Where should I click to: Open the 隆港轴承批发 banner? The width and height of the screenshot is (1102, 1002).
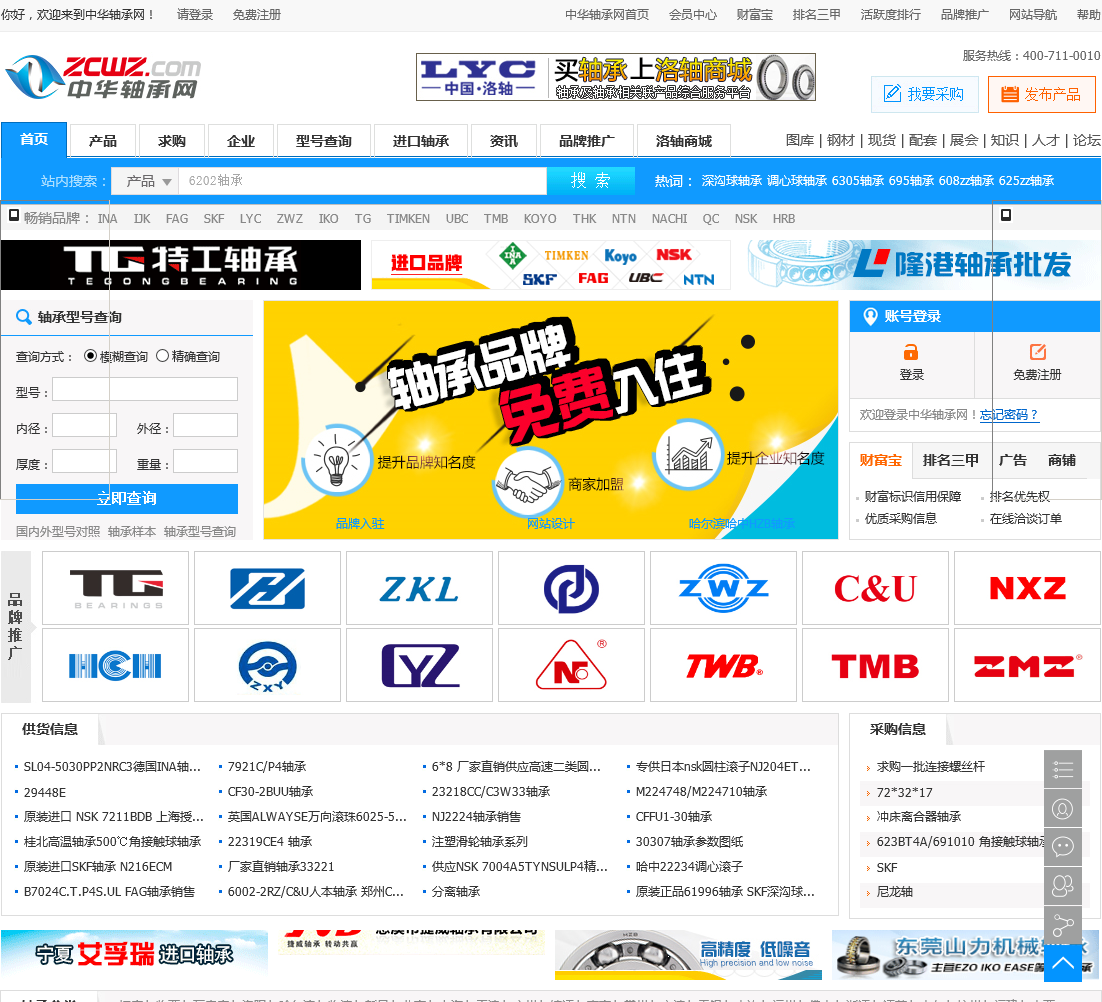[x=923, y=265]
